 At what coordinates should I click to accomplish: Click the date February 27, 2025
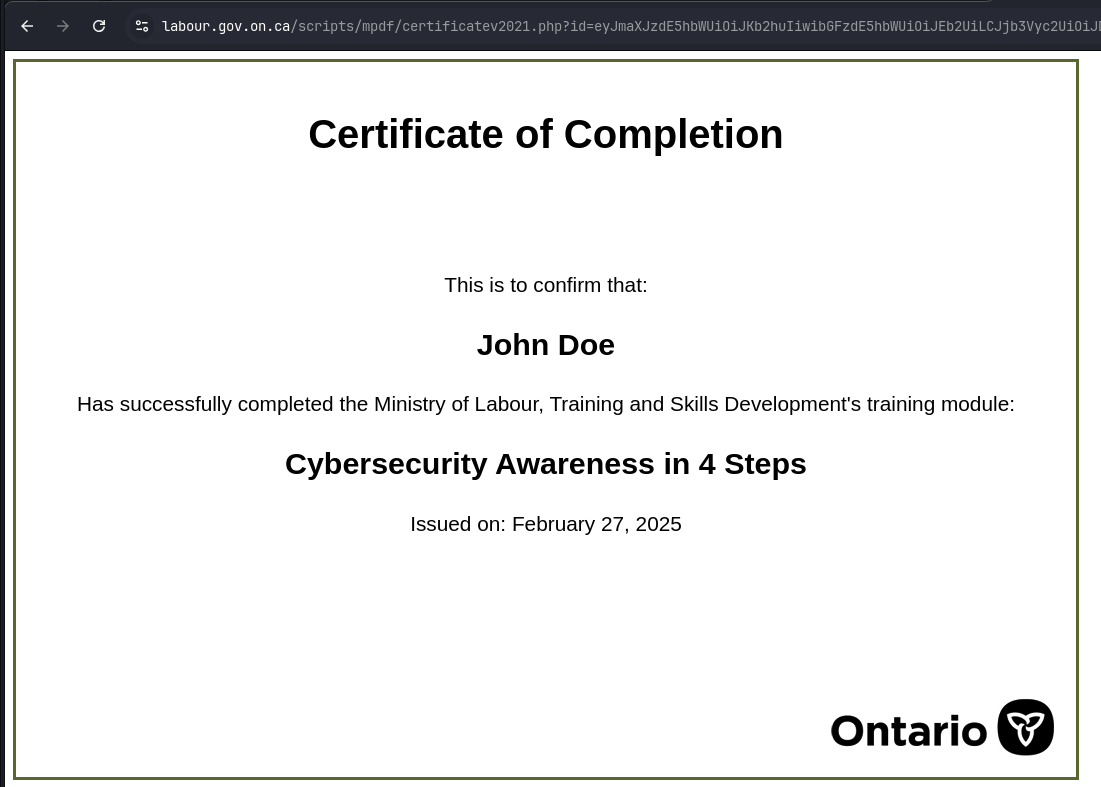click(x=596, y=524)
